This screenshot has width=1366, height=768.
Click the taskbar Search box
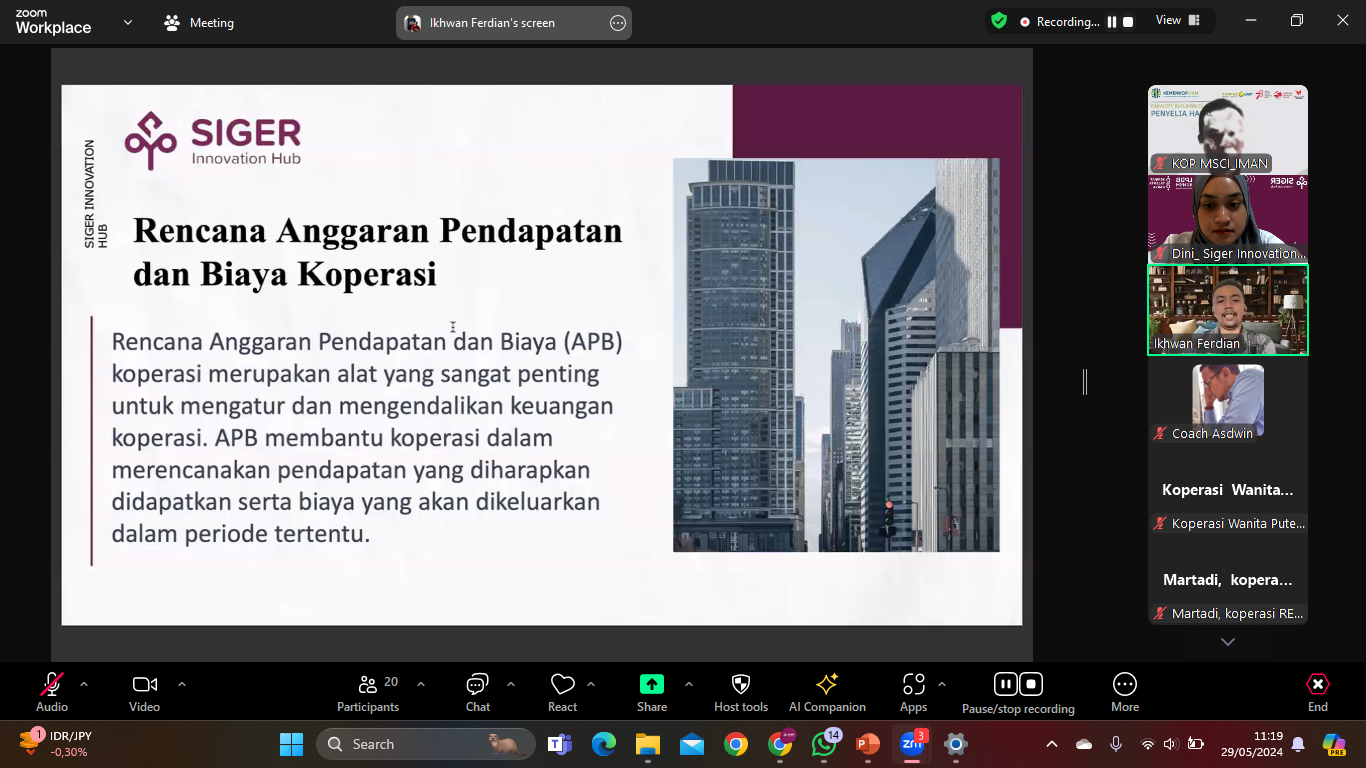(x=428, y=744)
